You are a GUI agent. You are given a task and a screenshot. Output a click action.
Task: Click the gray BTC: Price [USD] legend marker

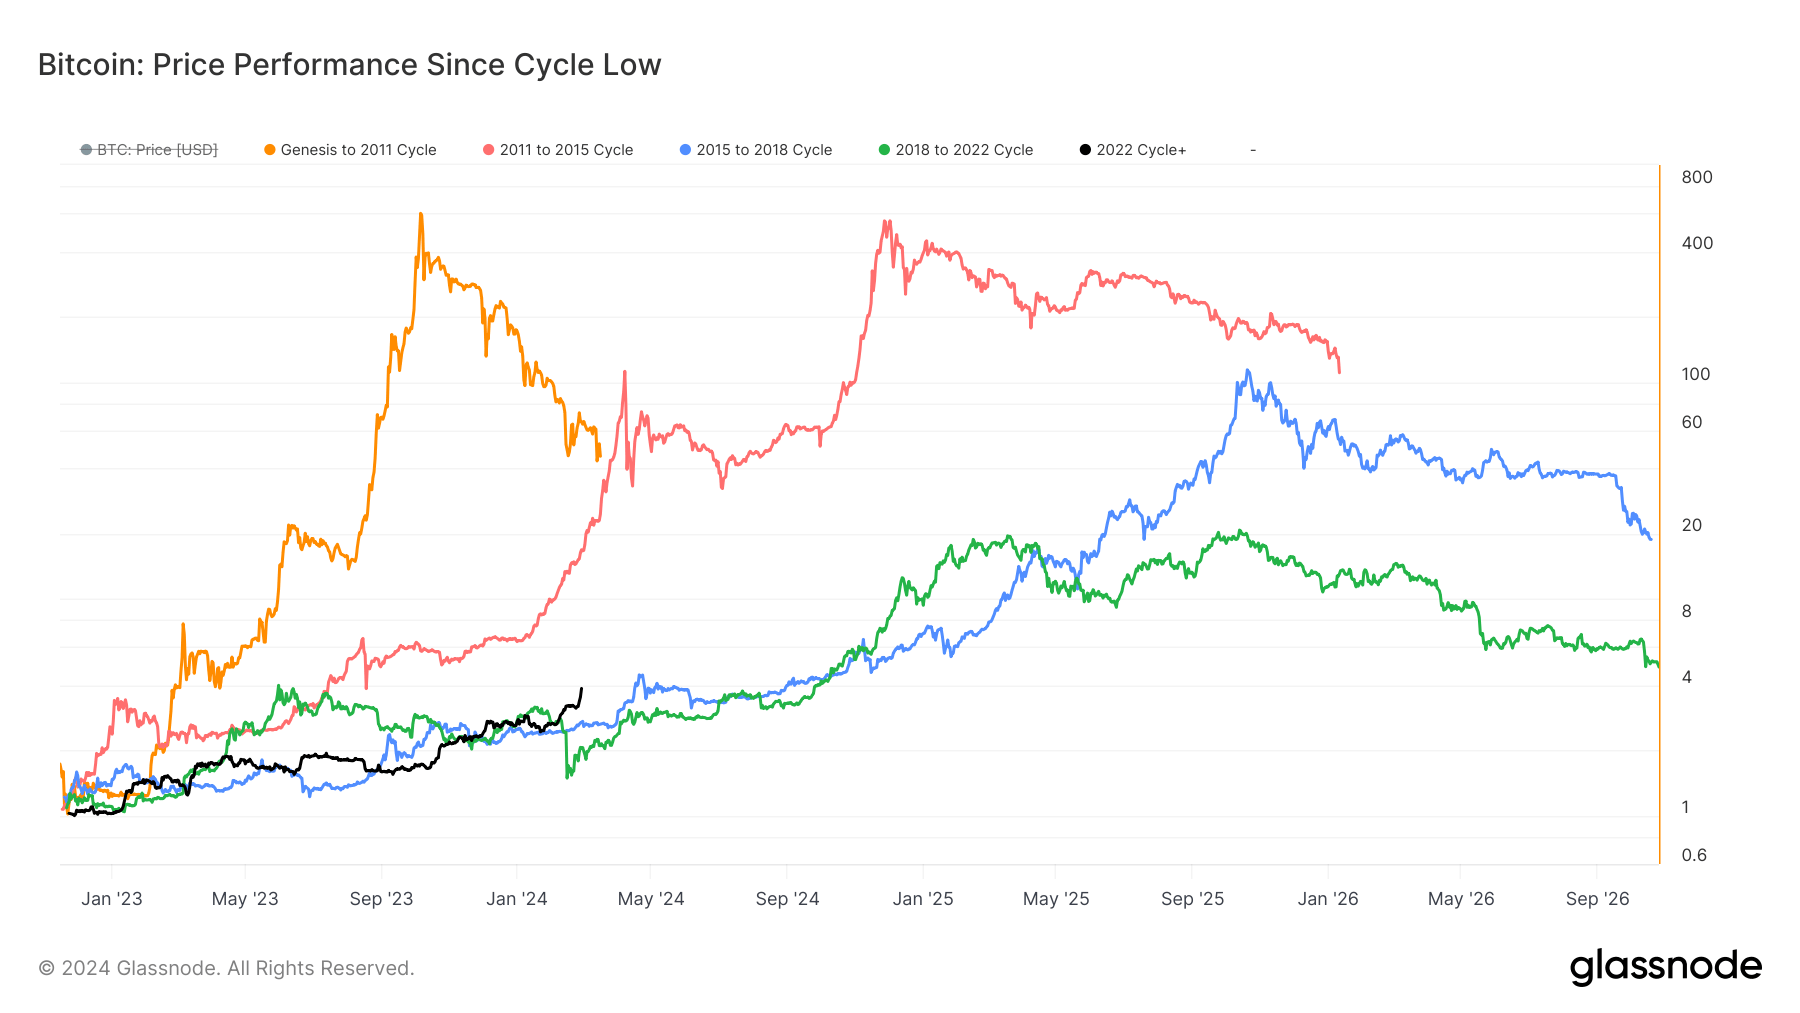click(87, 150)
